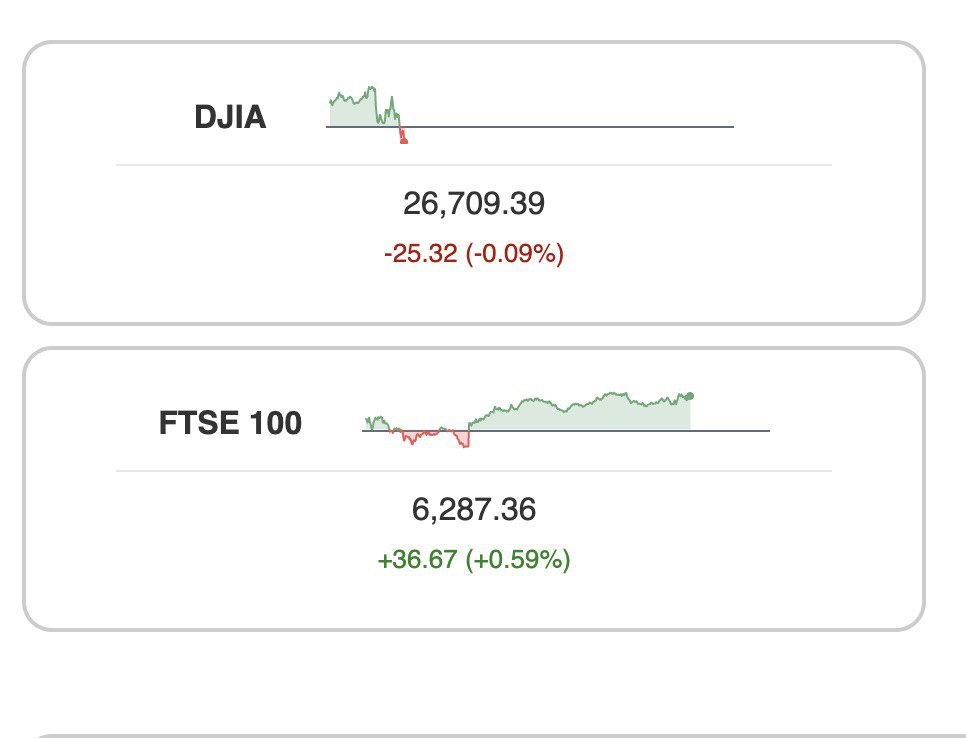Open the FTSE 100 index label
Screen dimensions: 966x738
pyautogui.click(x=230, y=424)
